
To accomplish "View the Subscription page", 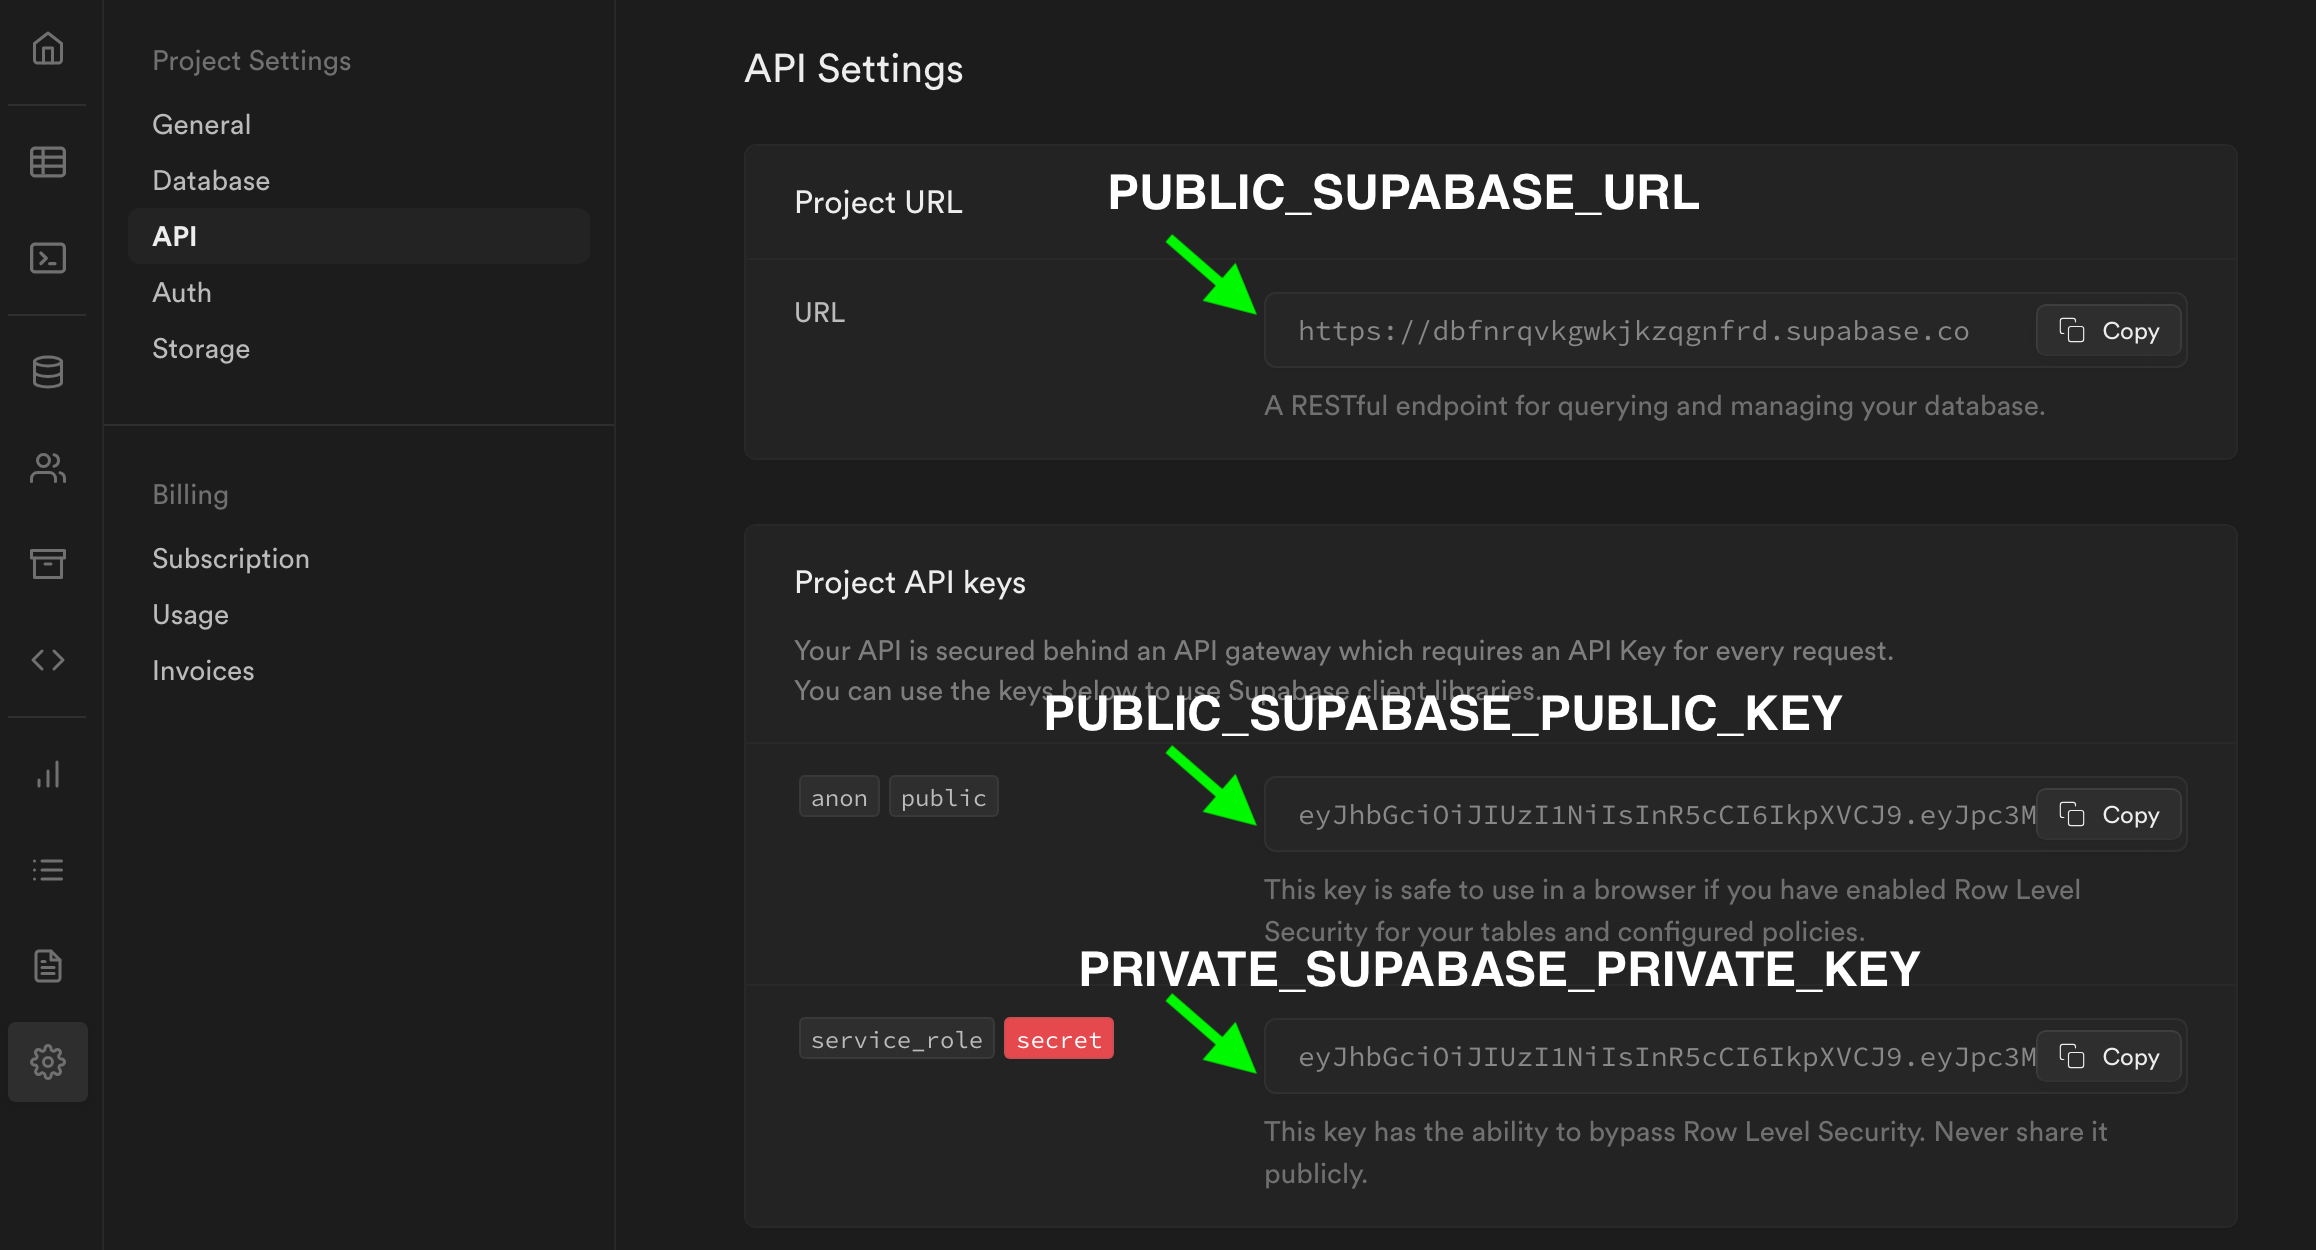I will (231, 558).
